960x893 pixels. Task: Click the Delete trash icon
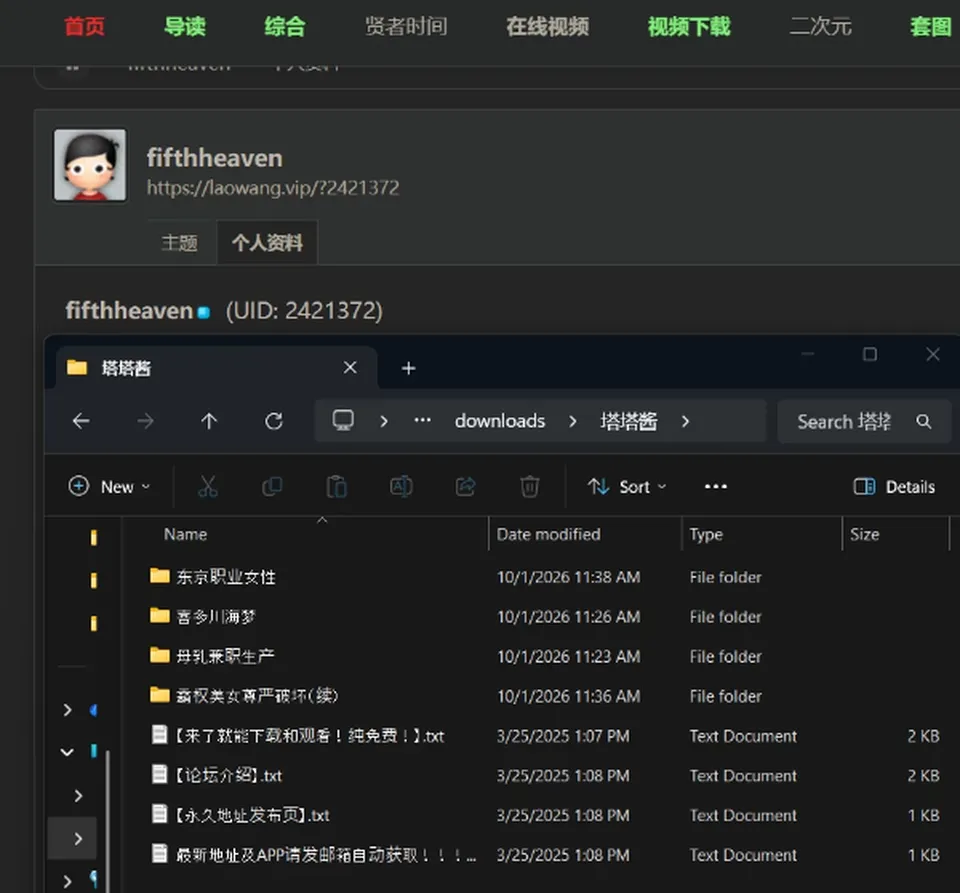(x=530, y=487)
